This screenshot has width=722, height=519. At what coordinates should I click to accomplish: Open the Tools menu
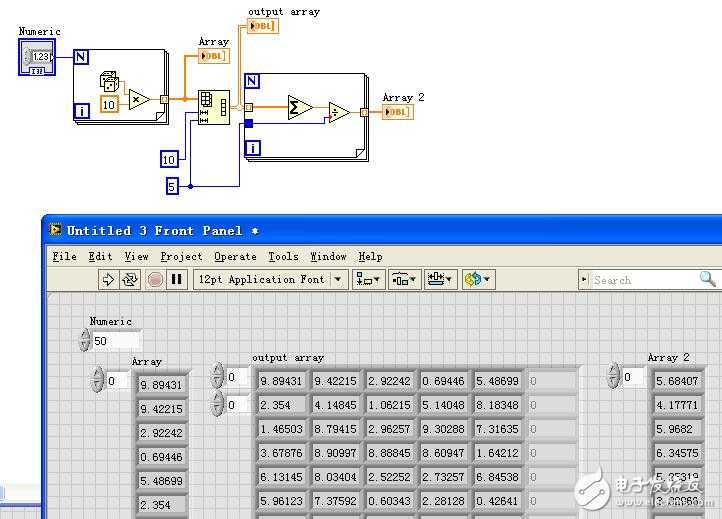(283, 257)
